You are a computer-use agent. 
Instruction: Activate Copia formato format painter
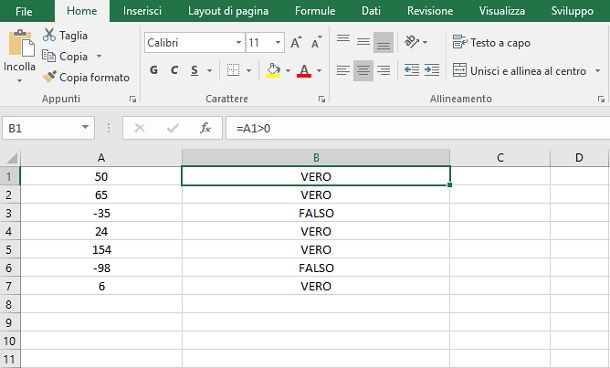pos(86,77)
